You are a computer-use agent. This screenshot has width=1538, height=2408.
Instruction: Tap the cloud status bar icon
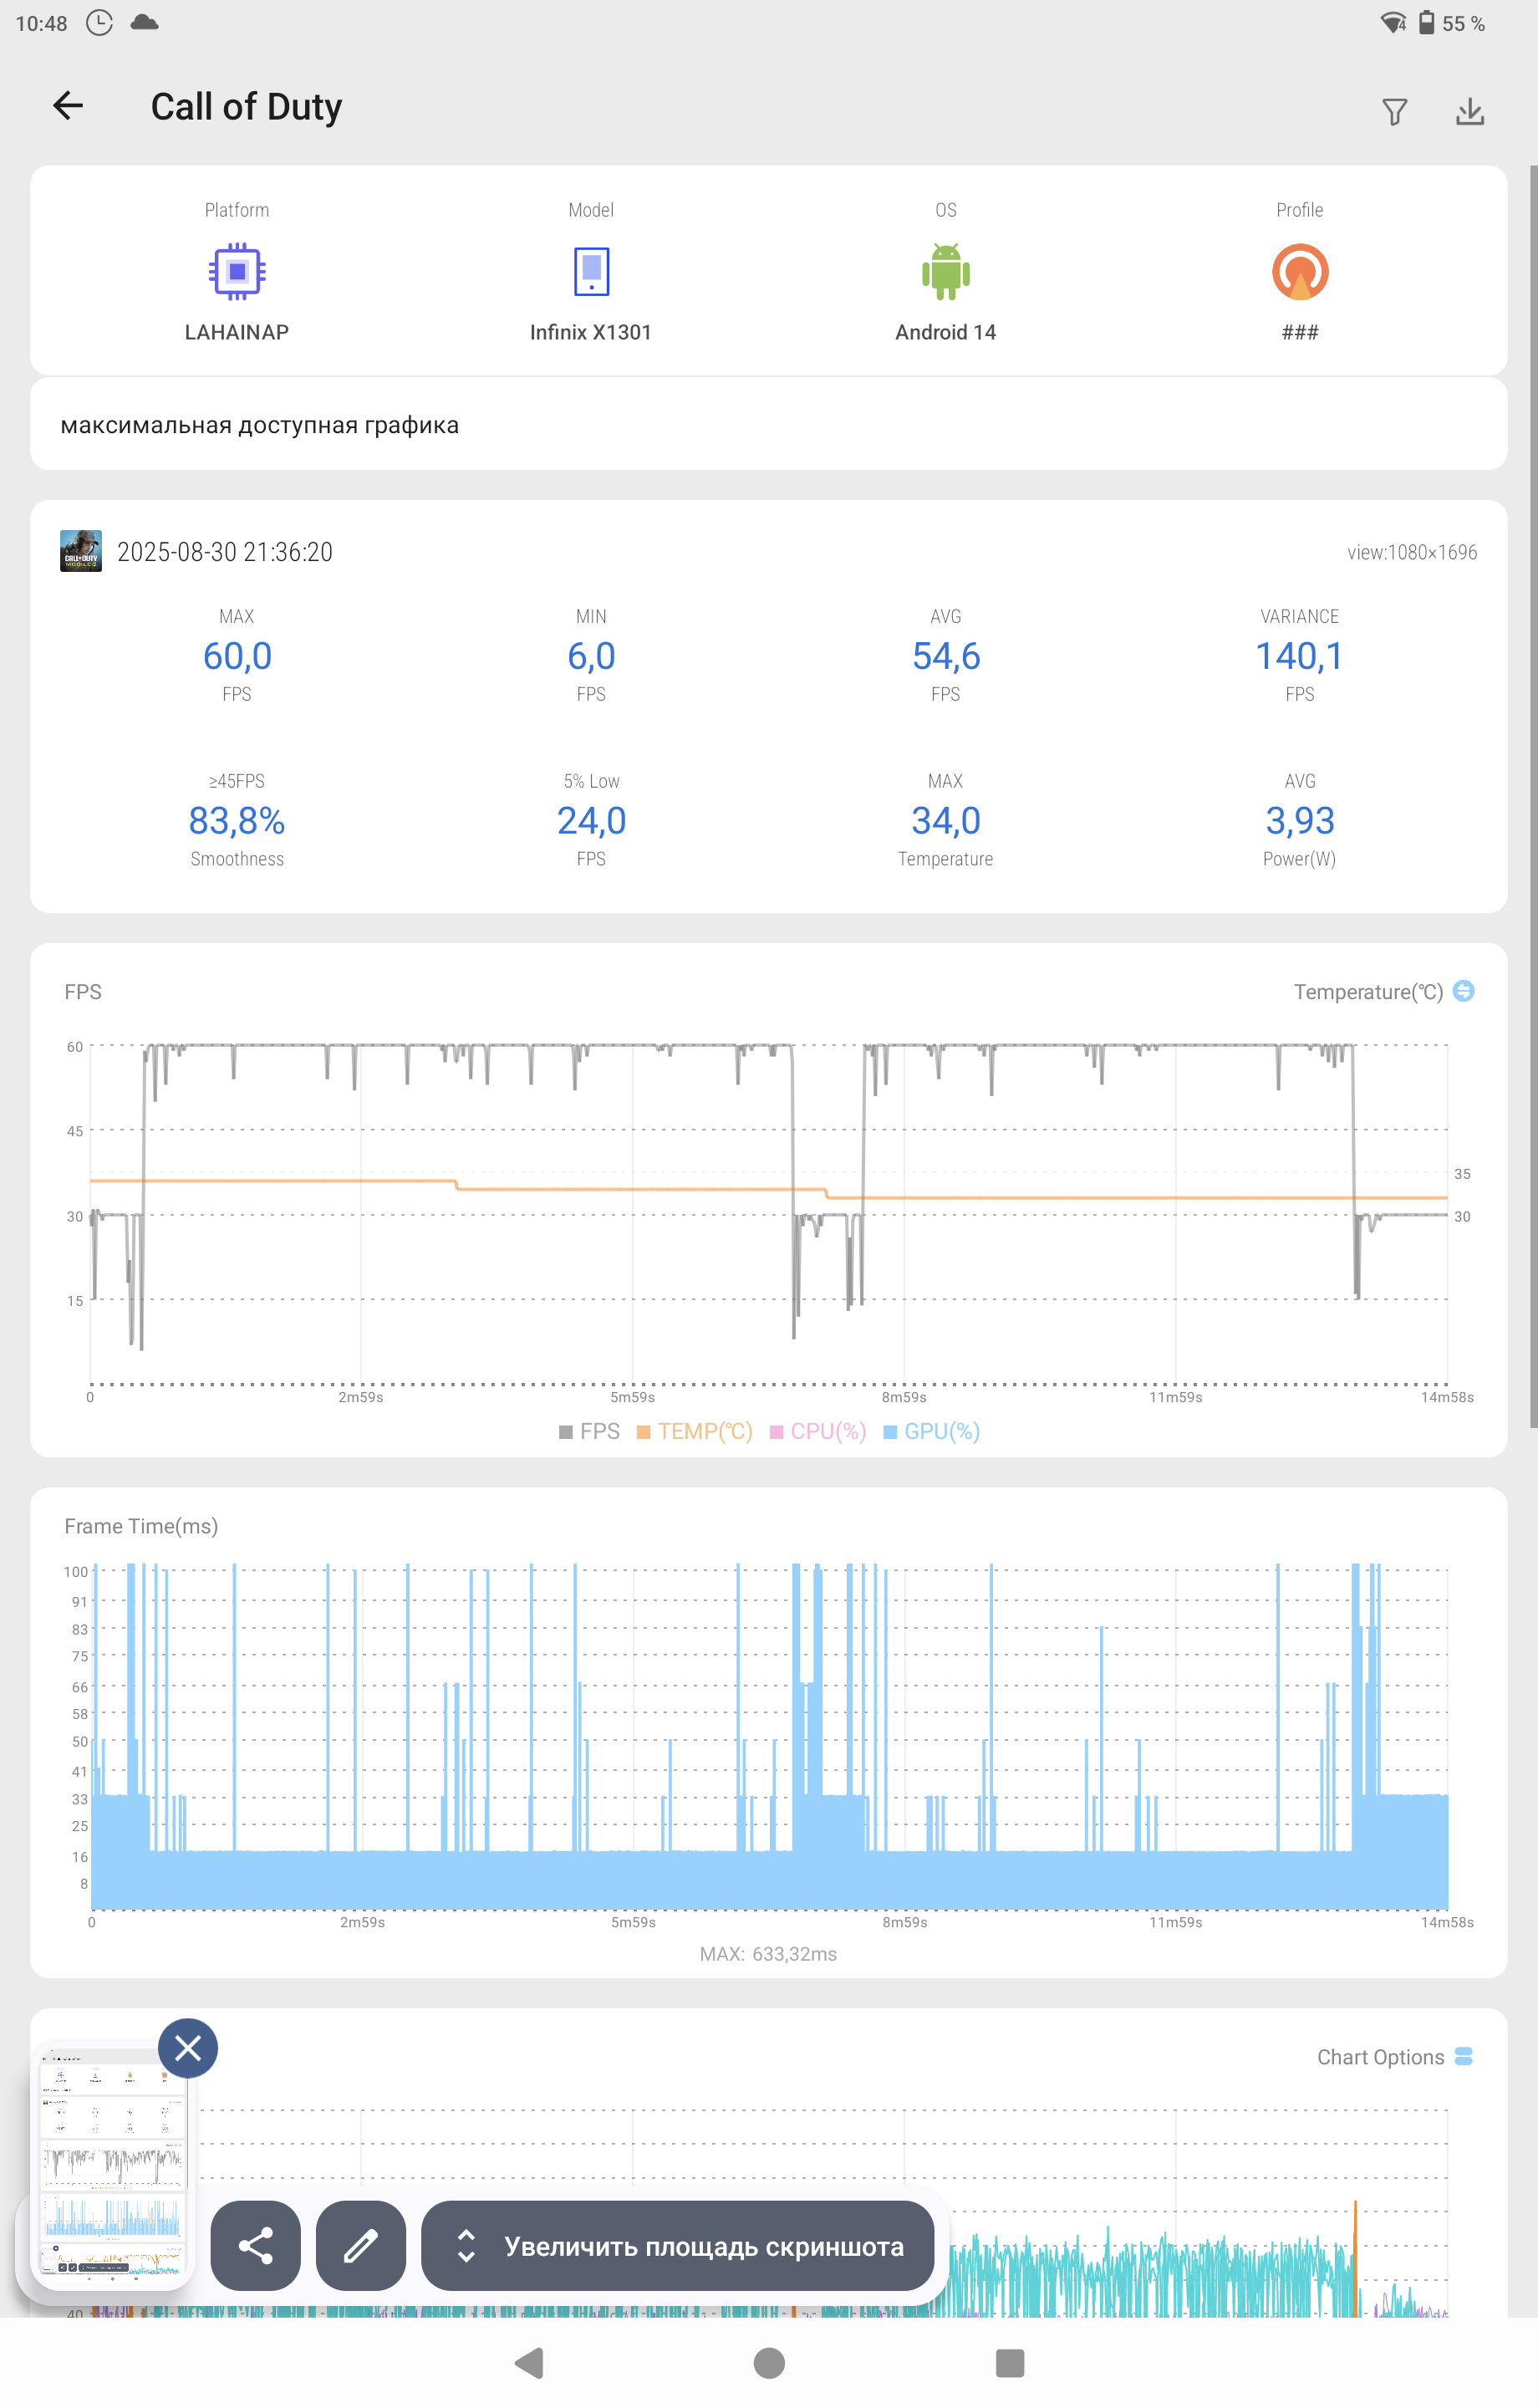coord(145,22)
